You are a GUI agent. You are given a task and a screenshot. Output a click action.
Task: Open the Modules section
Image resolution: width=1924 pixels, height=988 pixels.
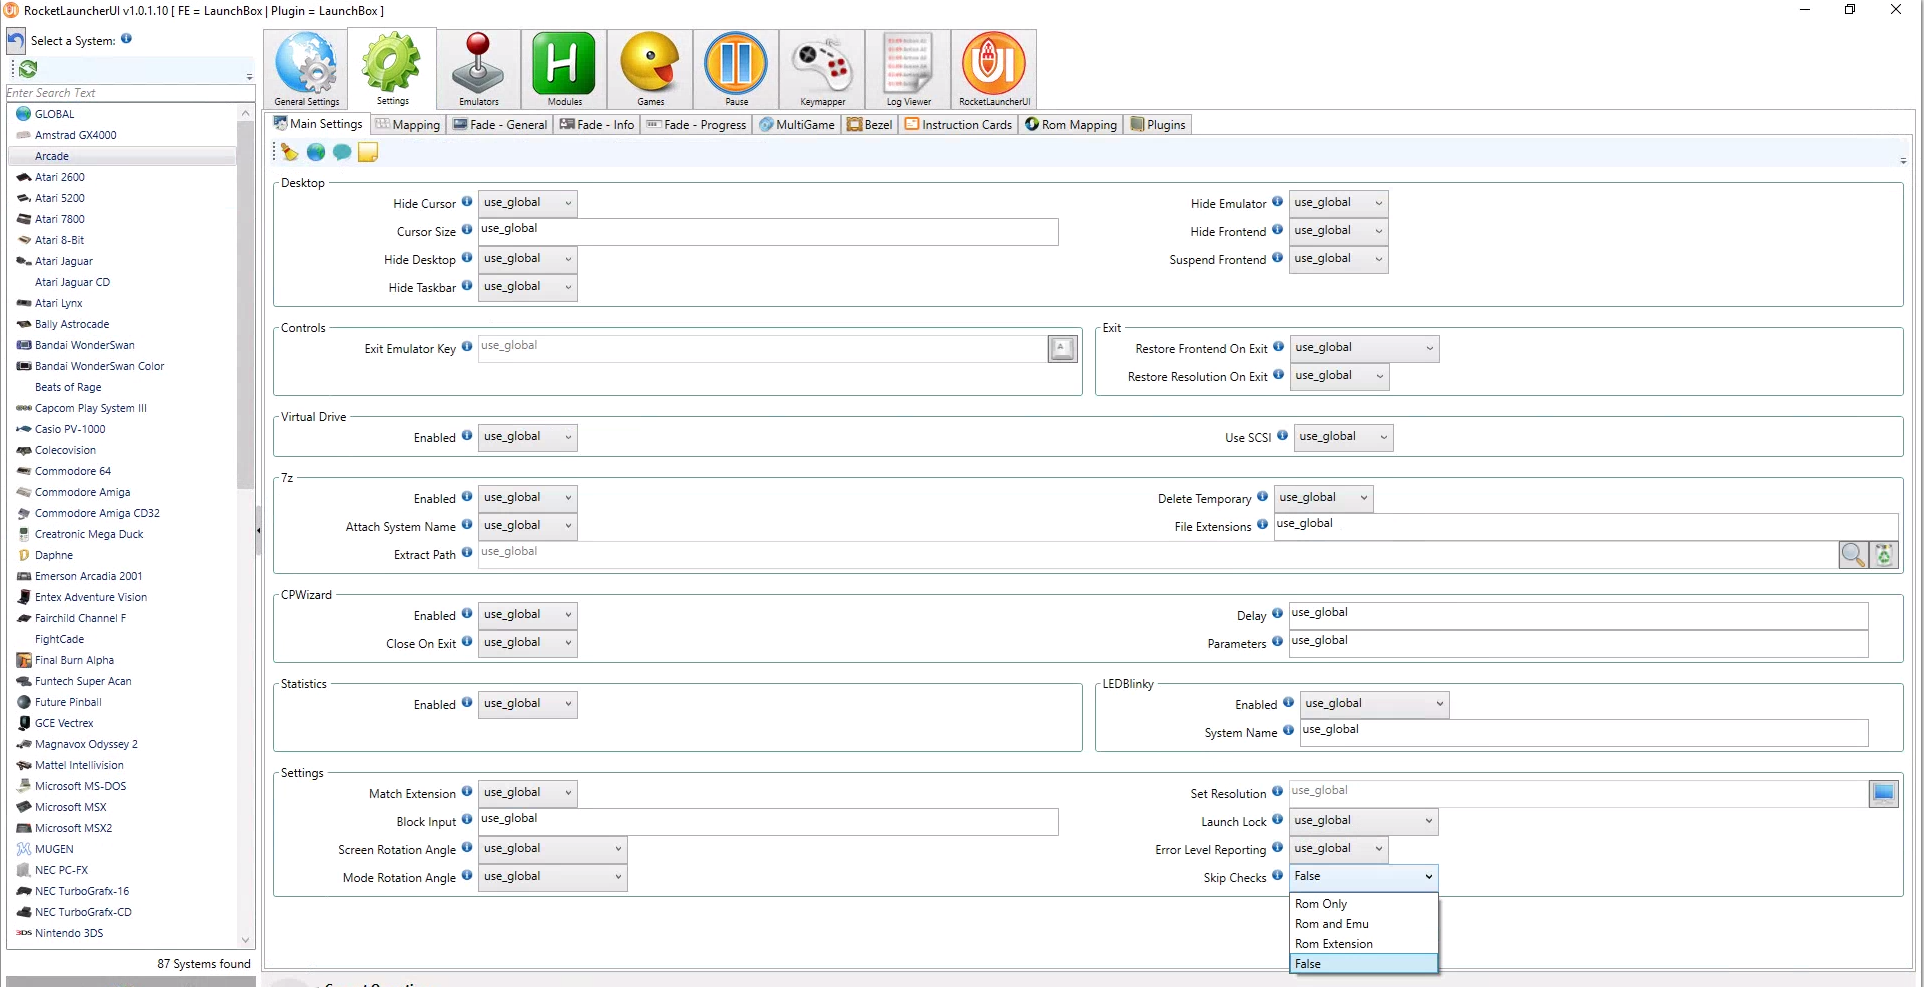(x=564, y=69)
